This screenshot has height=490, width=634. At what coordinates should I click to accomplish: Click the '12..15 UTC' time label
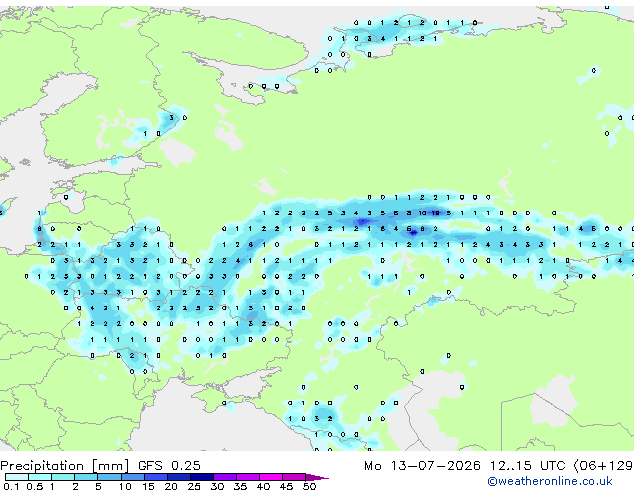528,466
